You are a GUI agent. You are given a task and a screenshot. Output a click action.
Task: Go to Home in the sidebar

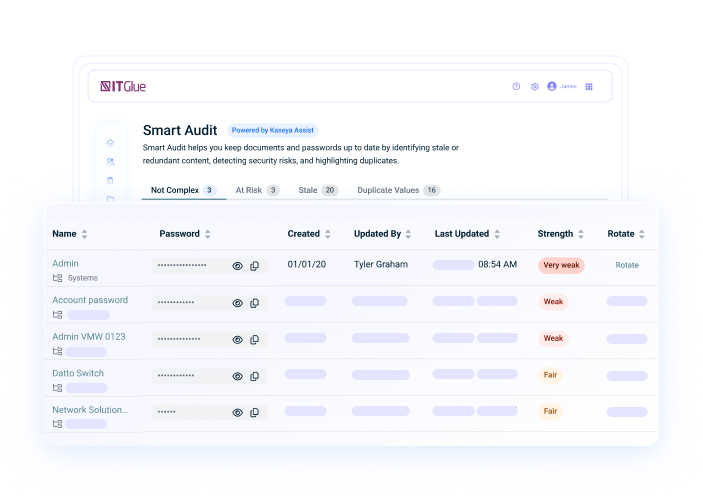(x=110, y=143)
